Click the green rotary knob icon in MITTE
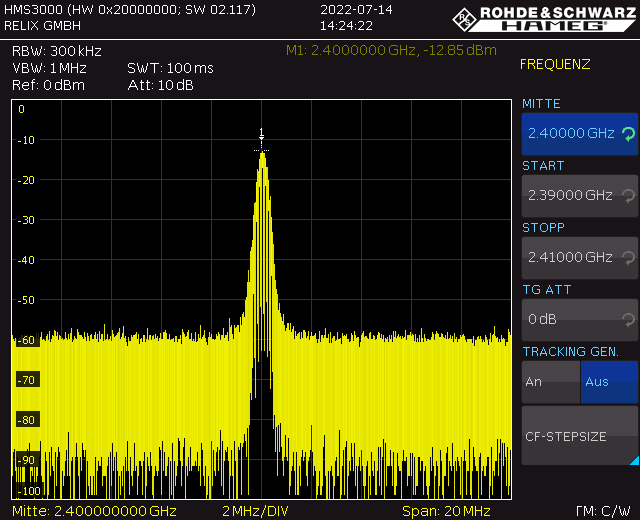 629,134
